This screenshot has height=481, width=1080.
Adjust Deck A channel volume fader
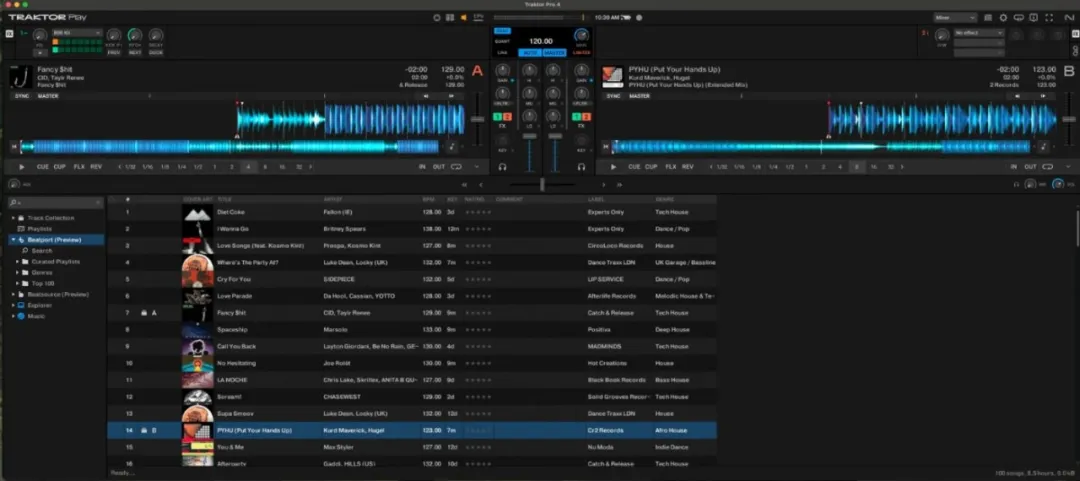[530, 137]
